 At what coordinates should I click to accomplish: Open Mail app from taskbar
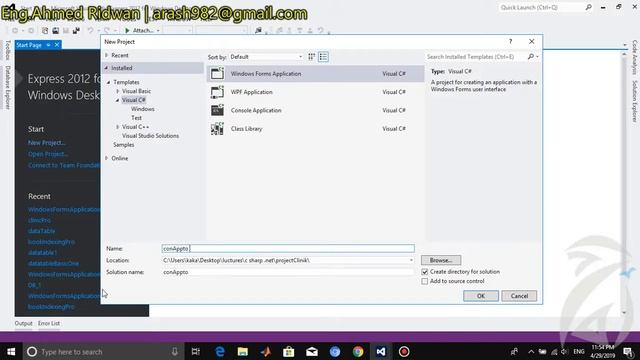(312, 351)
